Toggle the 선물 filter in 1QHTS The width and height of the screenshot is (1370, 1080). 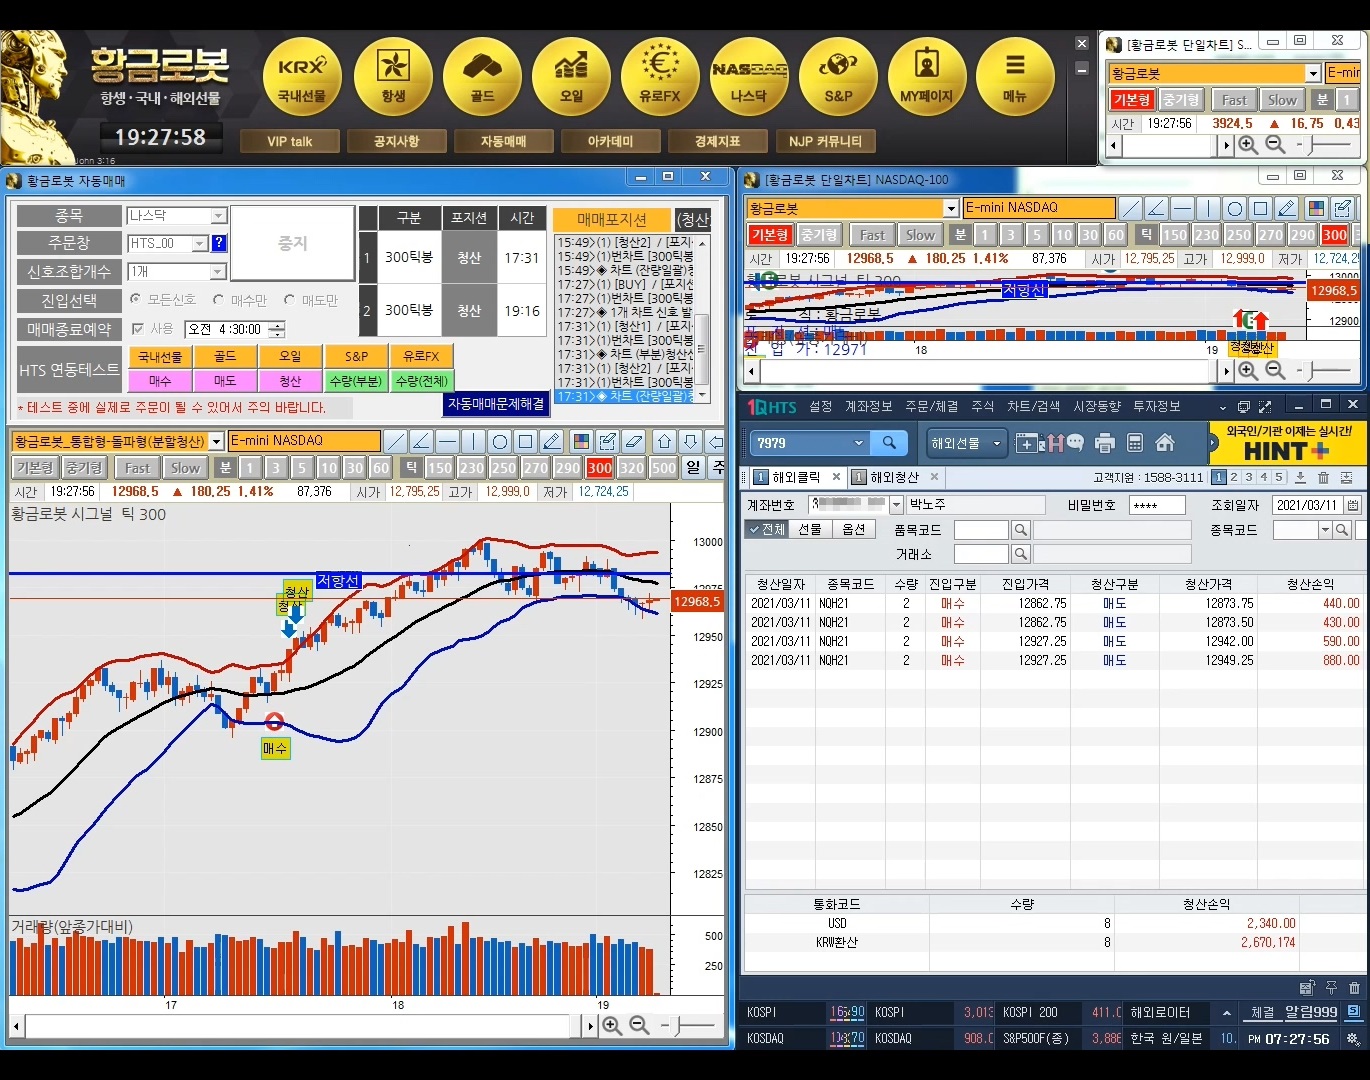810,529
